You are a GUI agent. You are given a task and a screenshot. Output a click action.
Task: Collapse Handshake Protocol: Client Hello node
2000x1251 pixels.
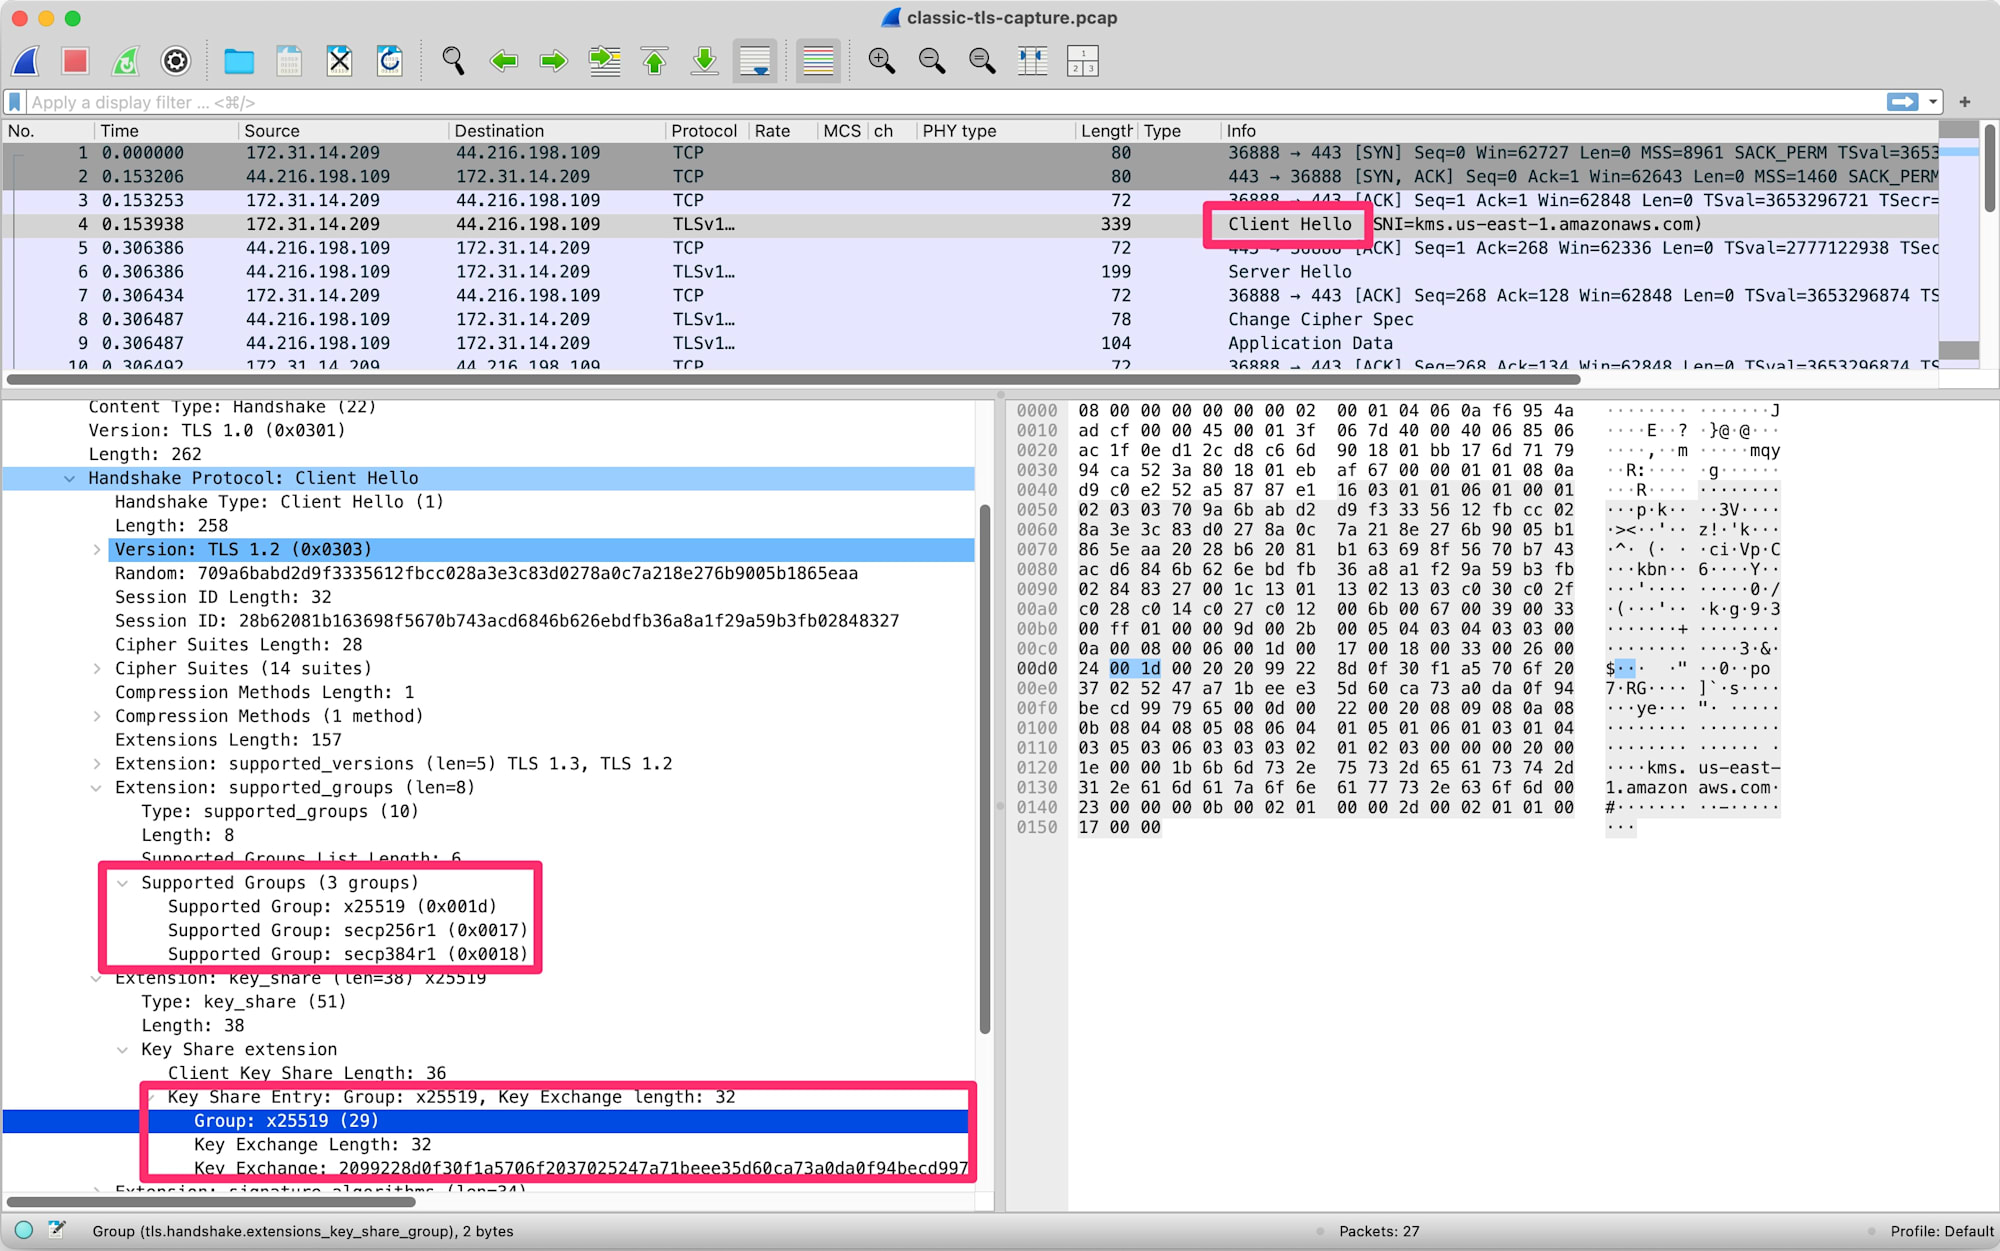(69, 478)
